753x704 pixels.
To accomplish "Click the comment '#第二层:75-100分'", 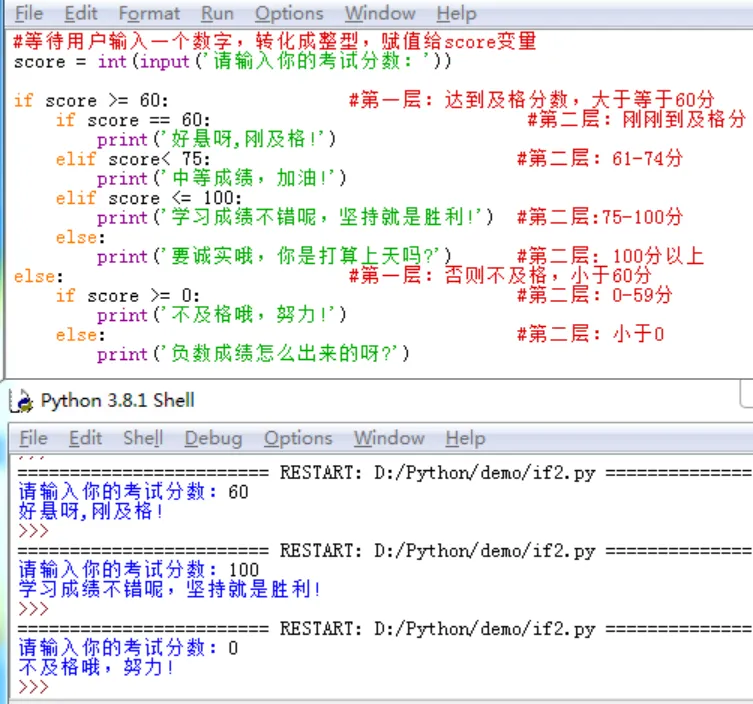I will point(599,217).
